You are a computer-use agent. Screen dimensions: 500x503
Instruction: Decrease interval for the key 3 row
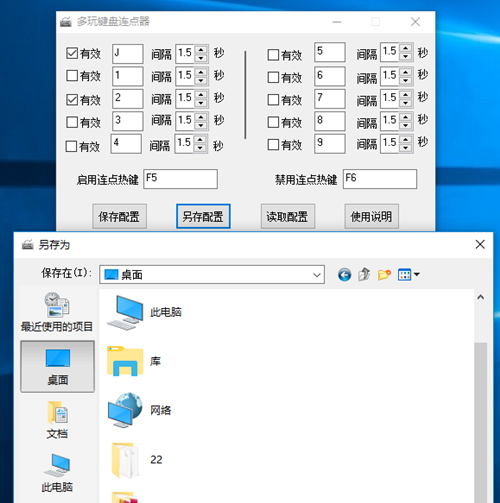[x=201, y=125]
